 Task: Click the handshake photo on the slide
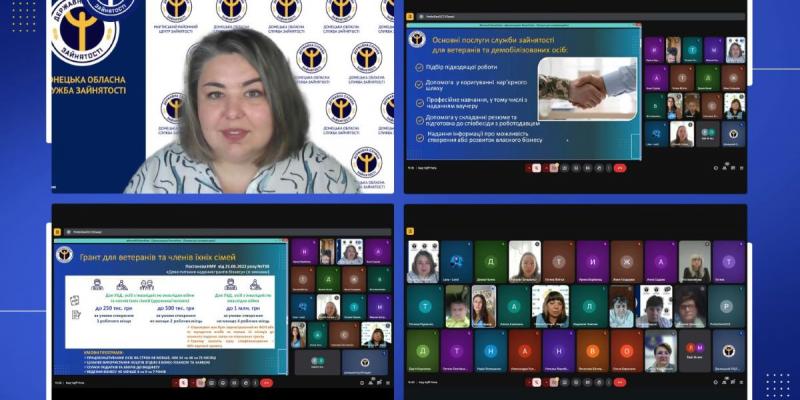click(x=587, y=89)
